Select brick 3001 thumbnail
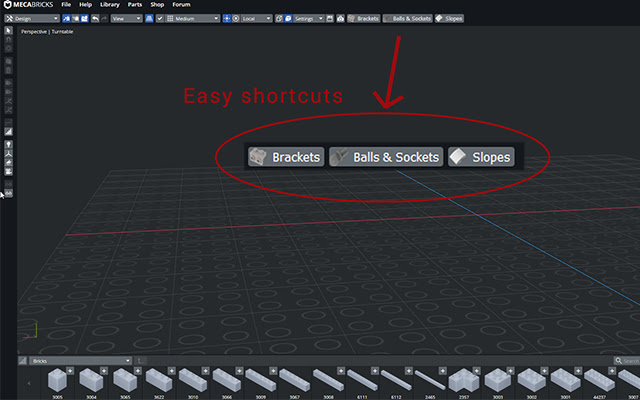Screen dimensions: 640x400 point(564,380)
